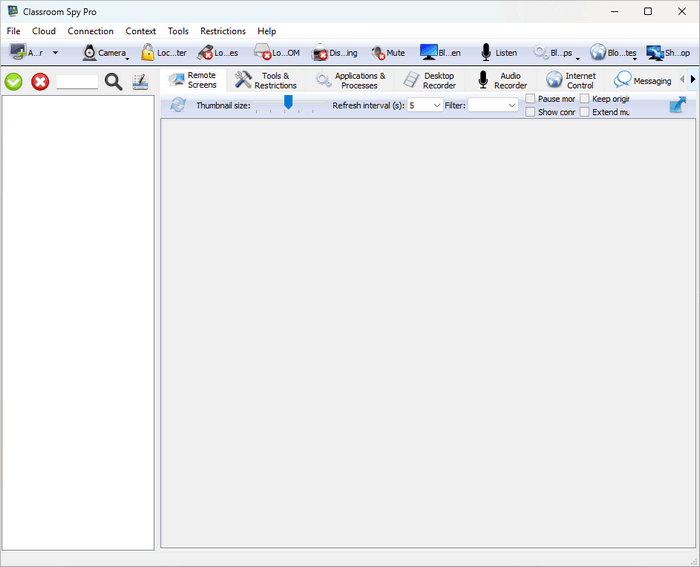700x567 pixels.
Task: Open the Connection menu
Action: coord(91,31)
